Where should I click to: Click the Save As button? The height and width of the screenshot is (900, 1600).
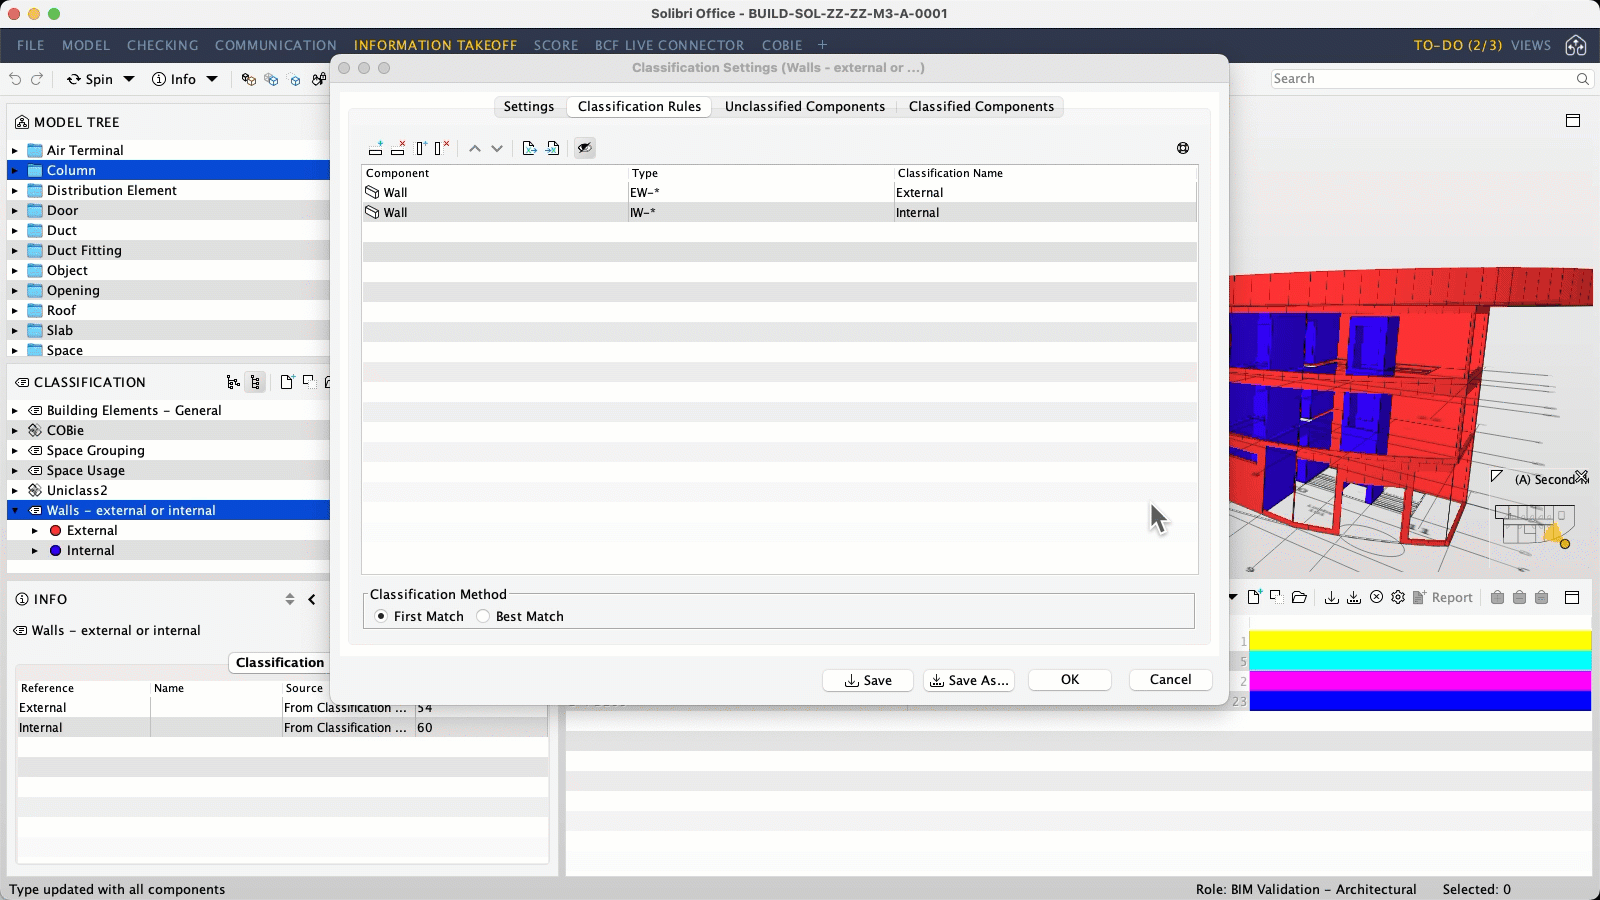point(968,680)
